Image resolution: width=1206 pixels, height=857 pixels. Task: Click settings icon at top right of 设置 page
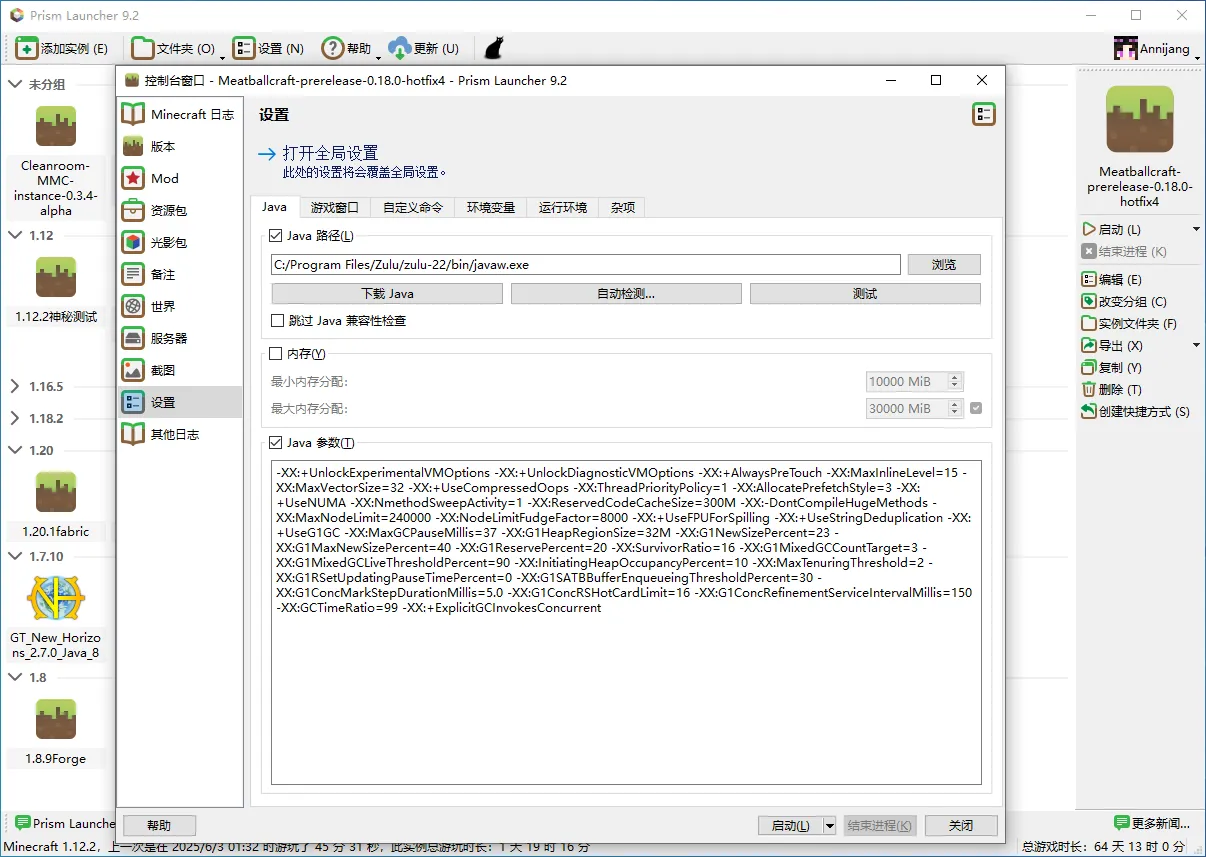click(x=983, y=114)
